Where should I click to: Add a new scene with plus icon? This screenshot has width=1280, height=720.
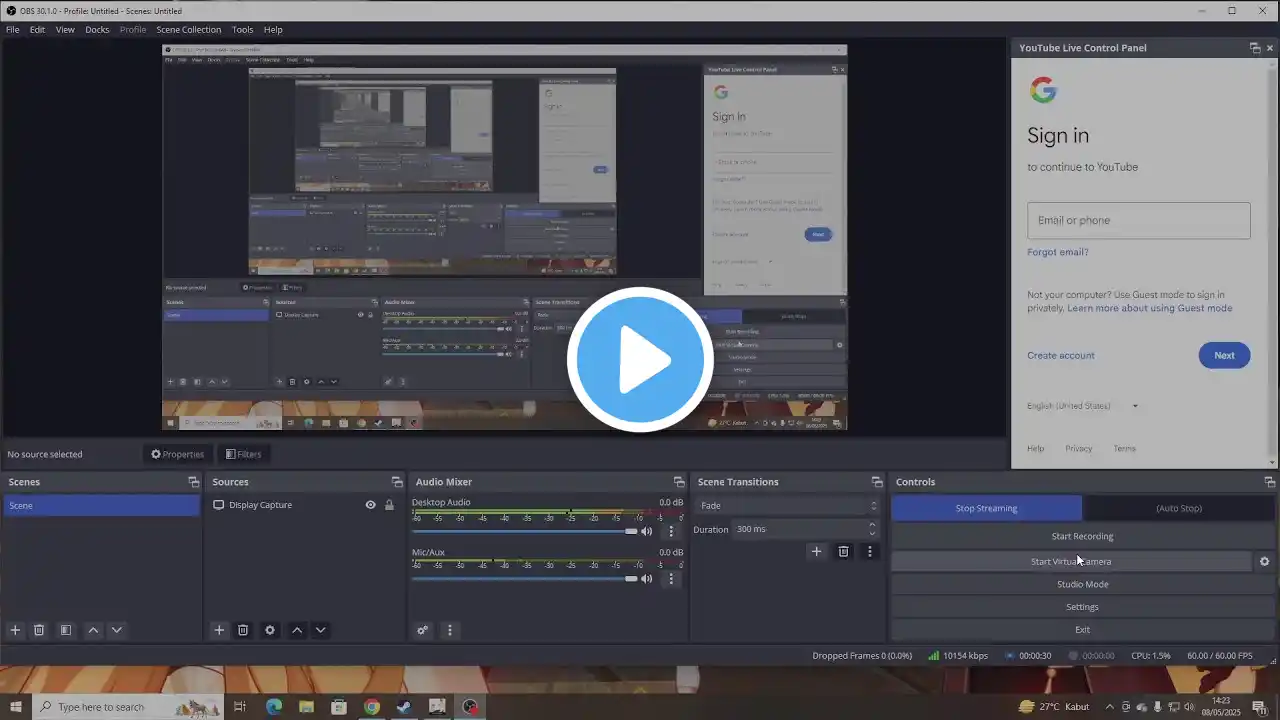tap(15, 630)
